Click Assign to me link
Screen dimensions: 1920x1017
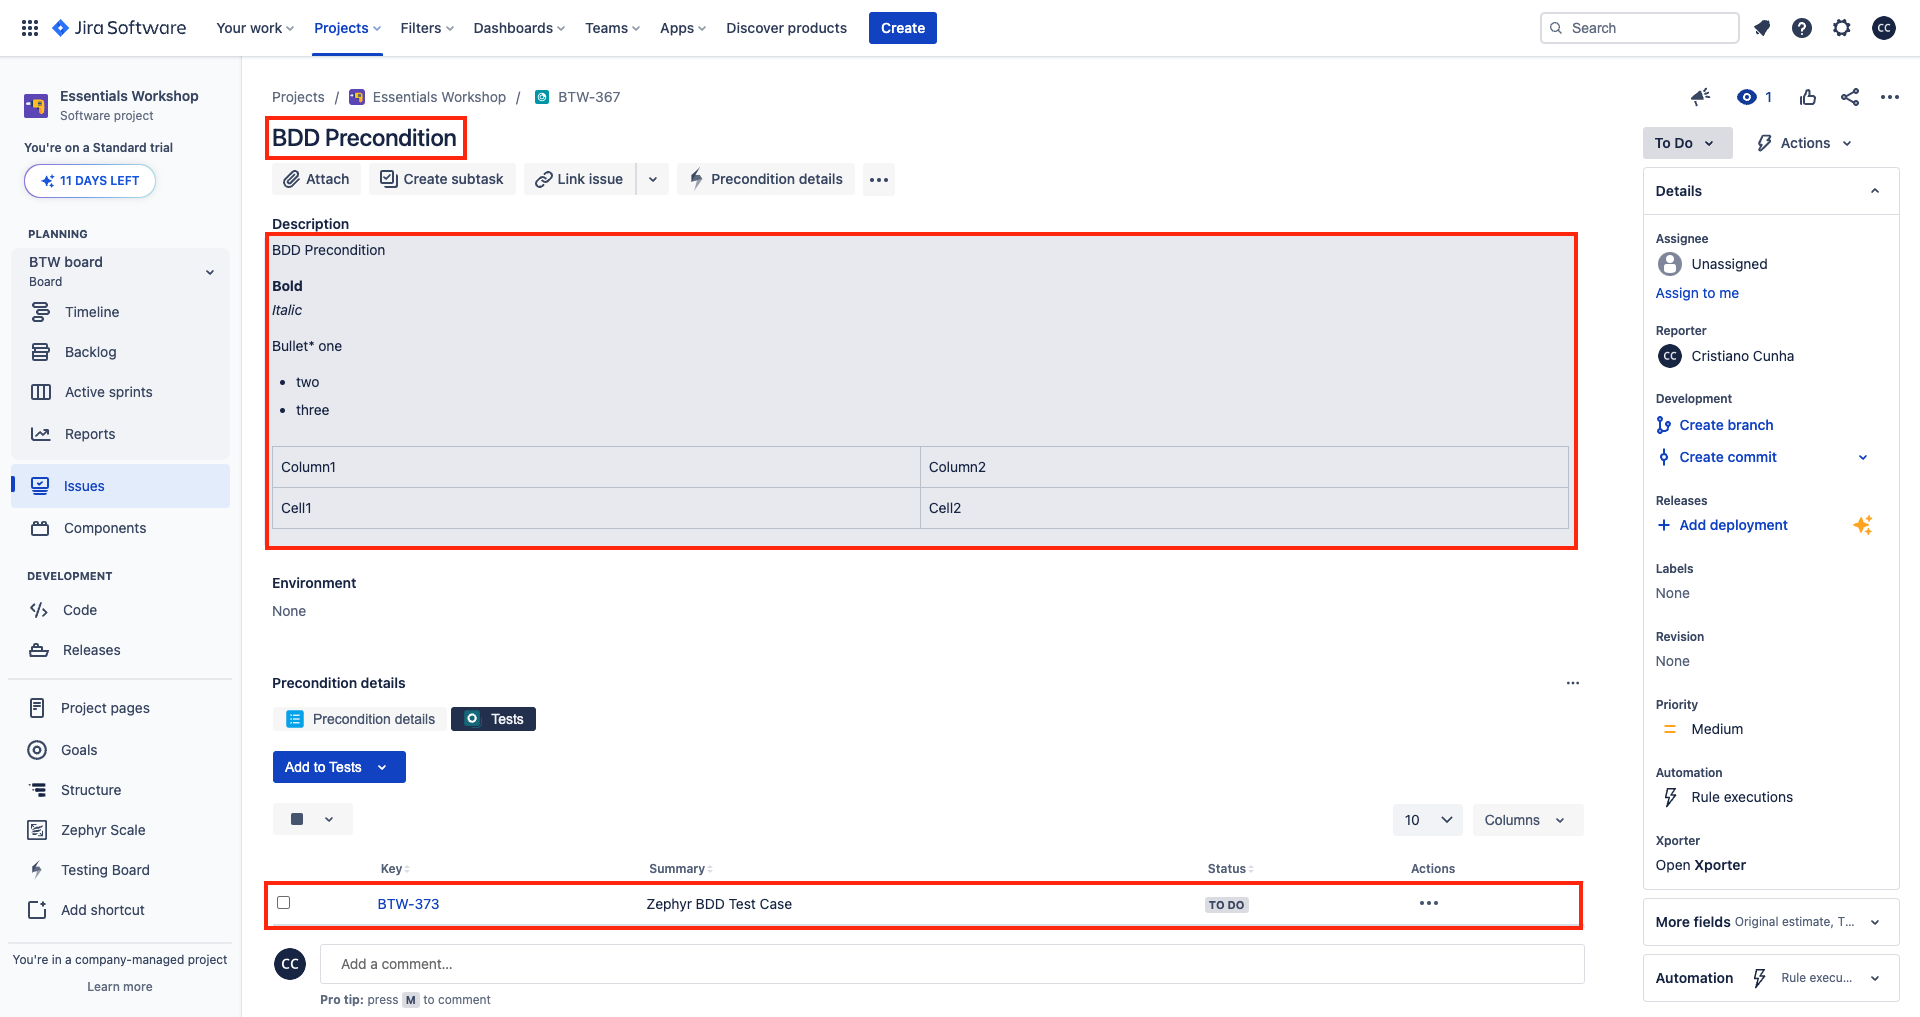click(1697, 293)
